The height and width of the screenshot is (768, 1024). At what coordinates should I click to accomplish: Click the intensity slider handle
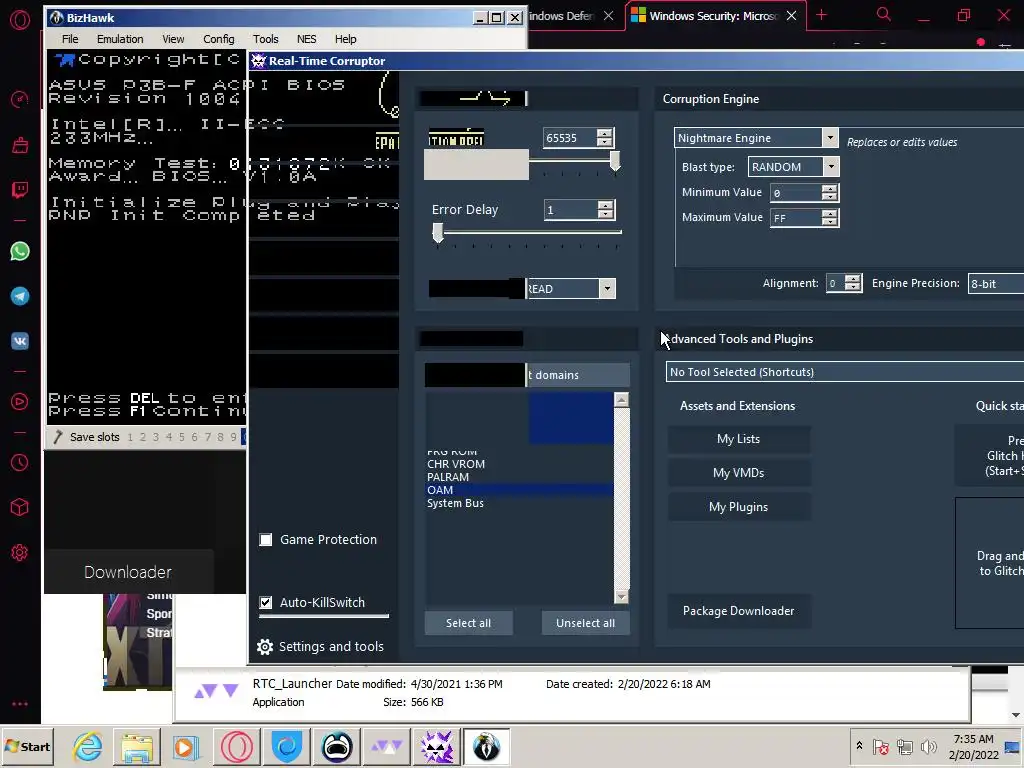pyautogui.click(x=615, y=161)
